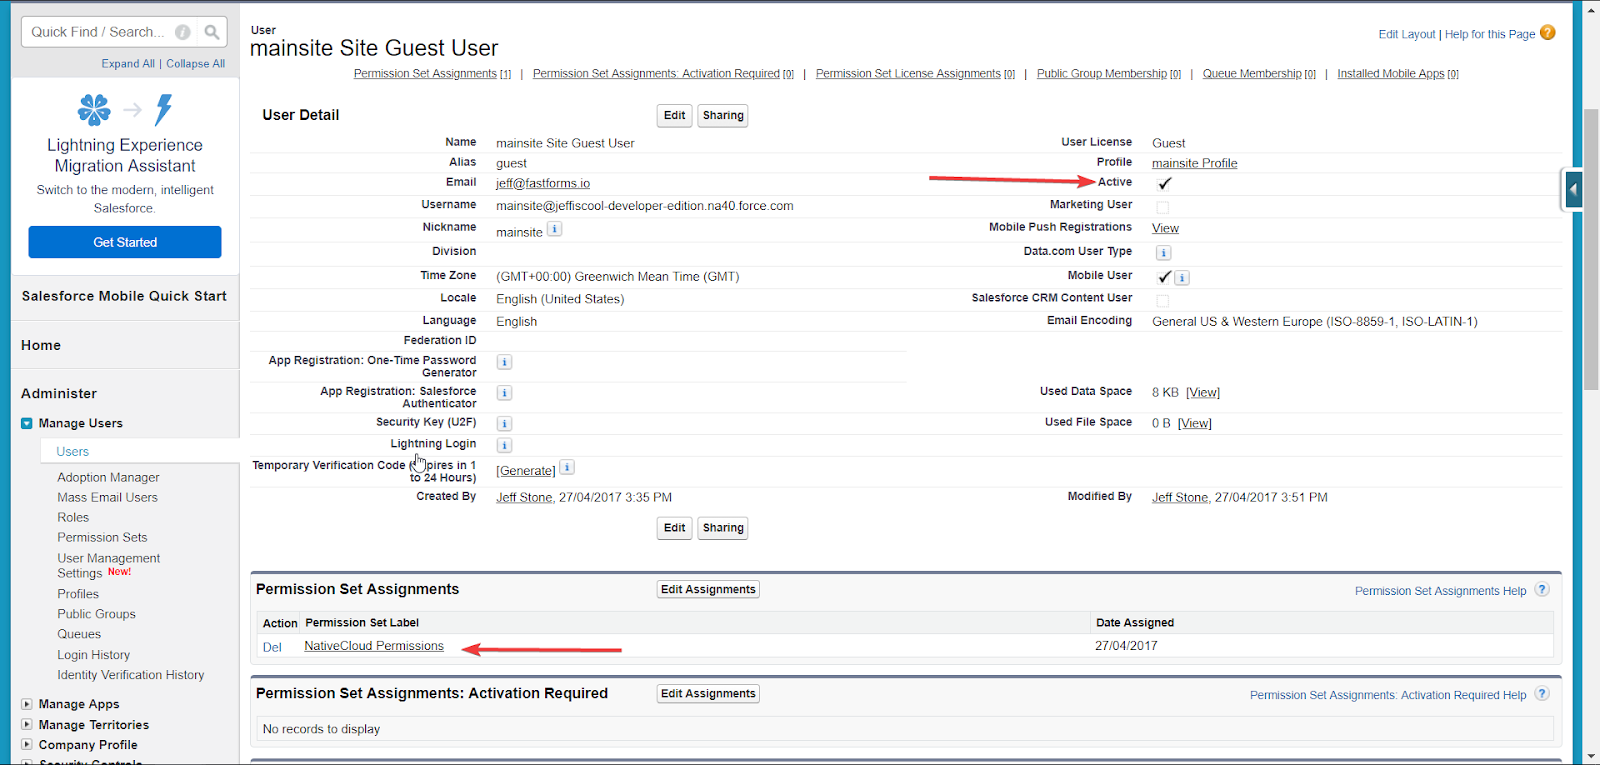Toggle the Salesforce CRM Content User checkbox

pyautogui.click(x=1163, y=301)
